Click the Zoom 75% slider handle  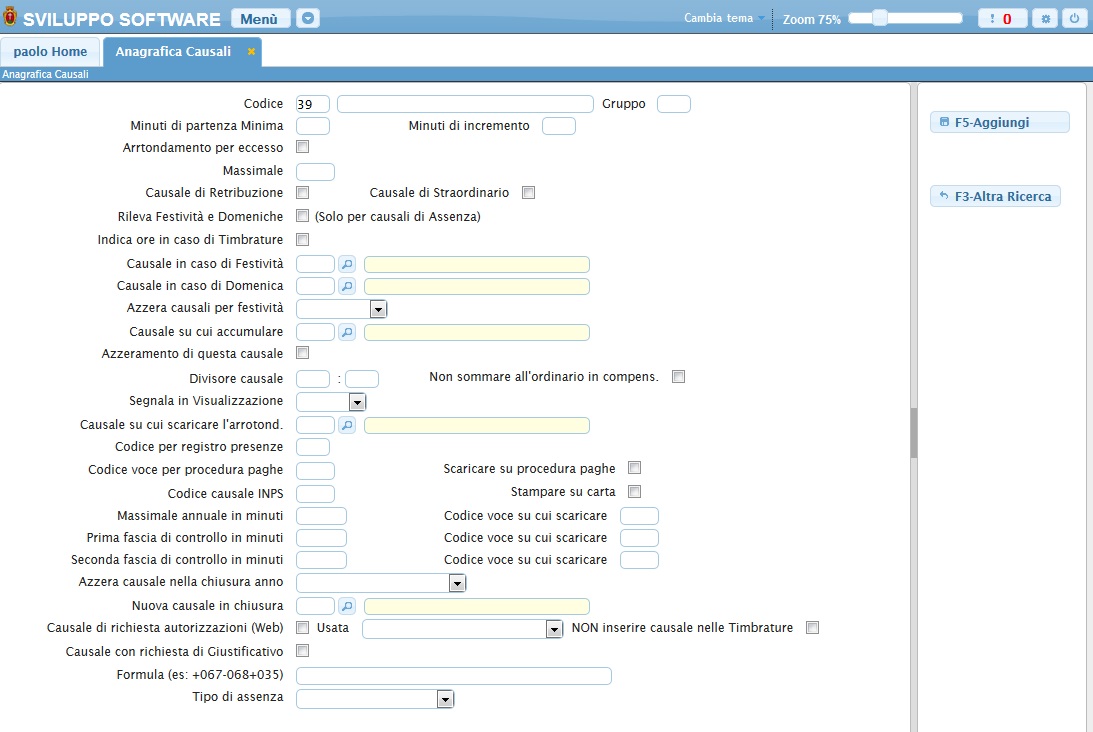[880, 18]
